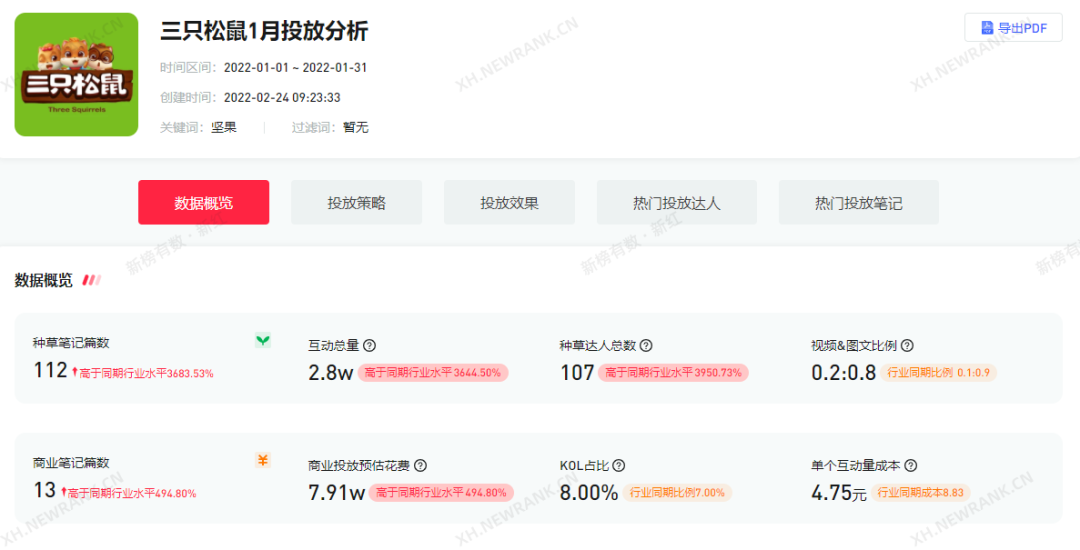Click the 高于同期行业水平3683.53% text
1080x550 pixels.
(147, 373)
